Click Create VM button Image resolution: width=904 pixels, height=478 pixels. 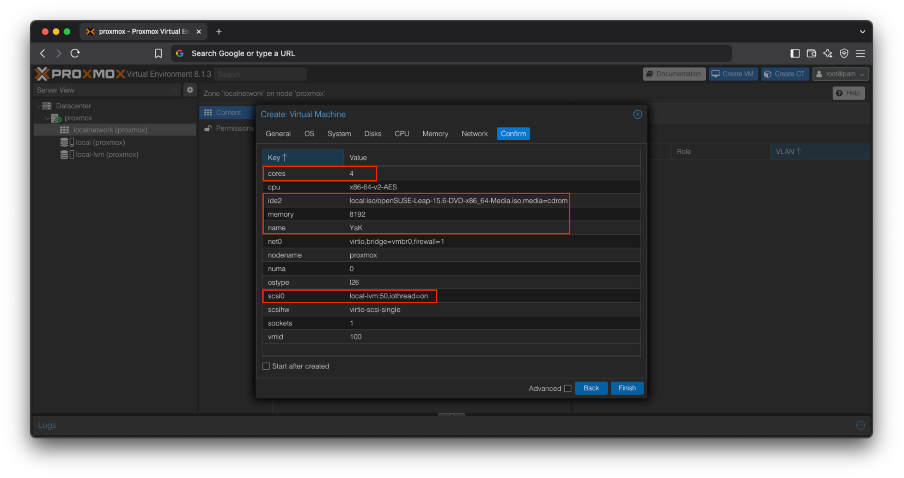click(x=733, y=74)
